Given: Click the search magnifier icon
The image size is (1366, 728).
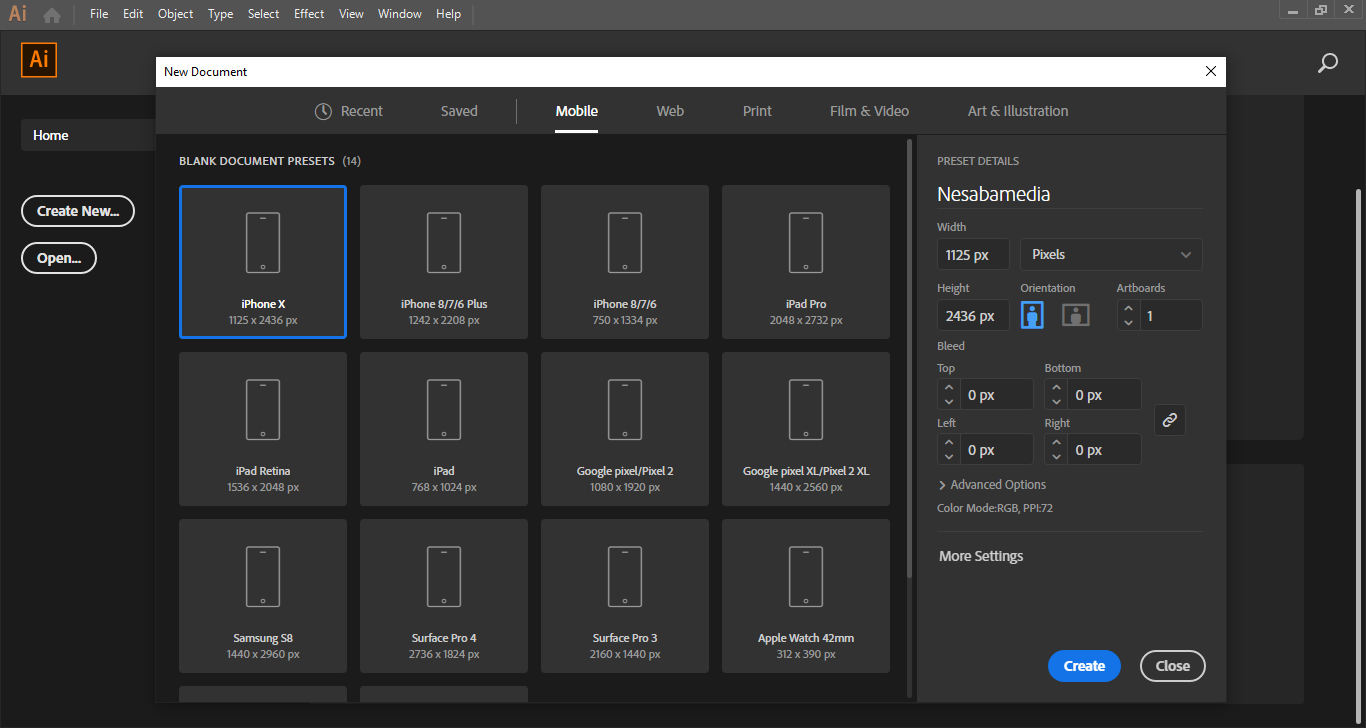Looking at the screenshot, I should point(1327,63).
